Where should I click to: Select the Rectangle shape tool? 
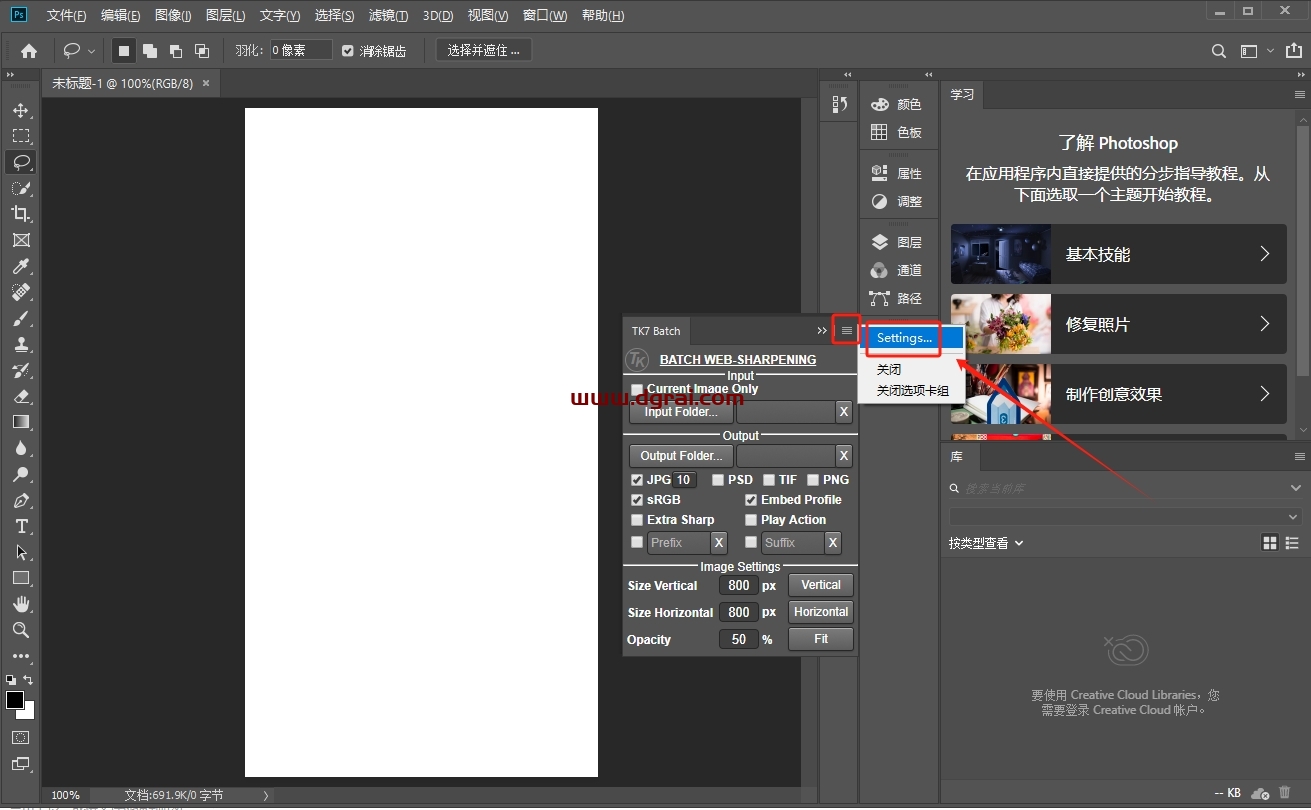pos(21,578)
